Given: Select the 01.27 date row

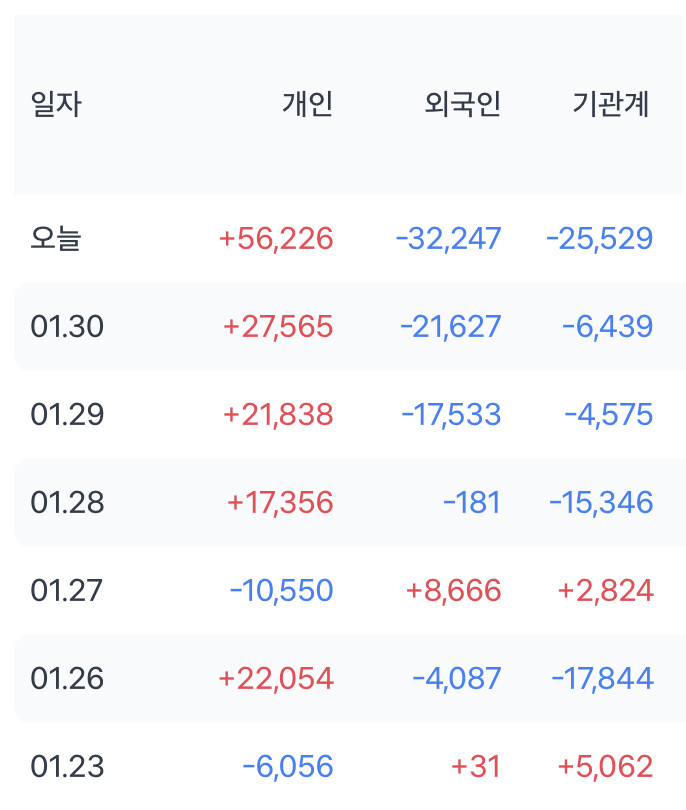Looking at the screenshot, I should (67, 591).
